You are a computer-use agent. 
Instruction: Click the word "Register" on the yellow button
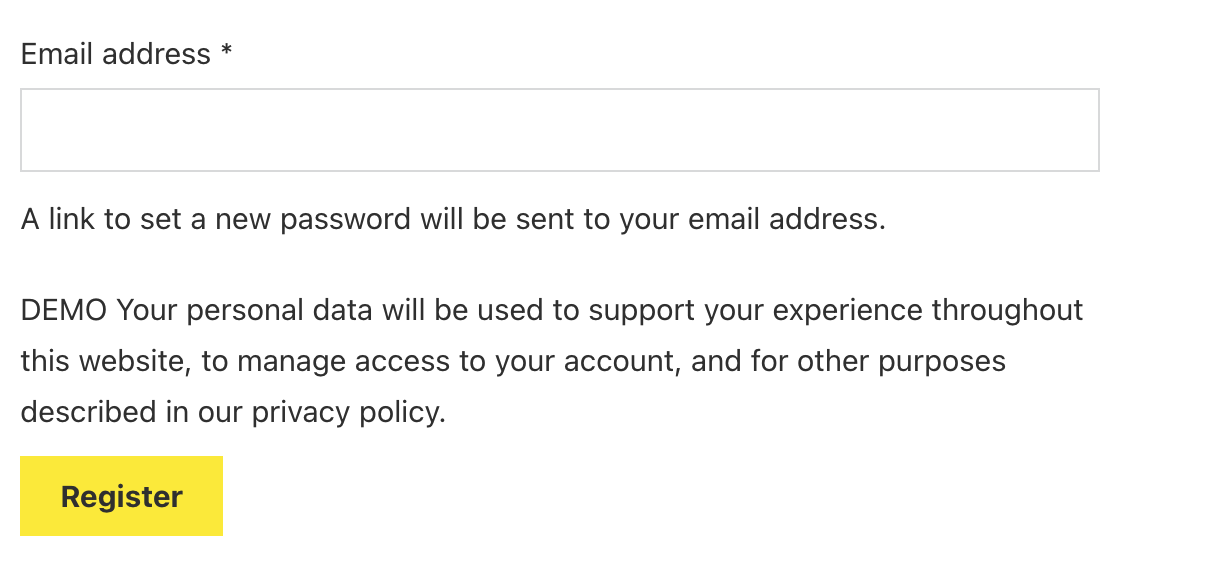pos(122,497)
